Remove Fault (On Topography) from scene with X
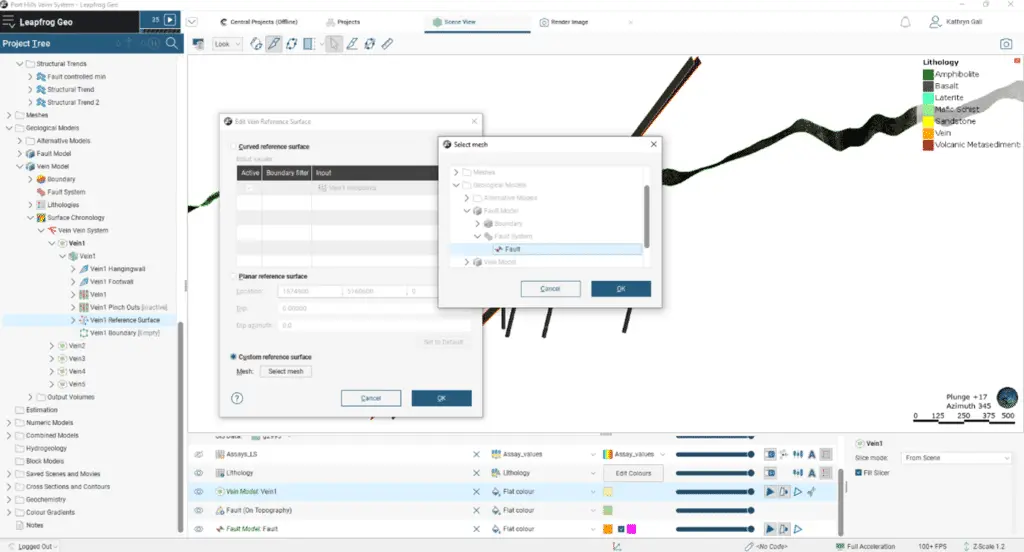This screenshot has height=552, width=1024. click(x=476, y=510)
